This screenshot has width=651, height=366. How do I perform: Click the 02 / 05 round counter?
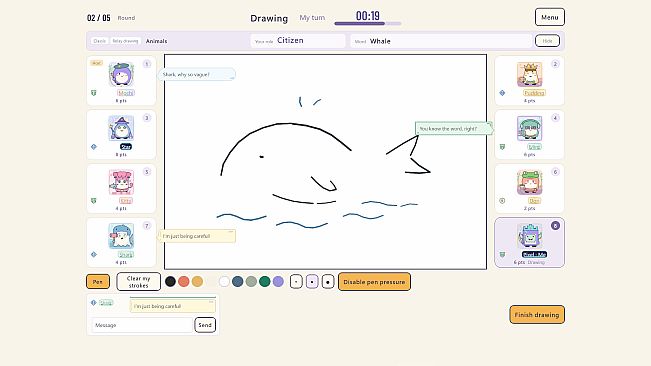99,18
